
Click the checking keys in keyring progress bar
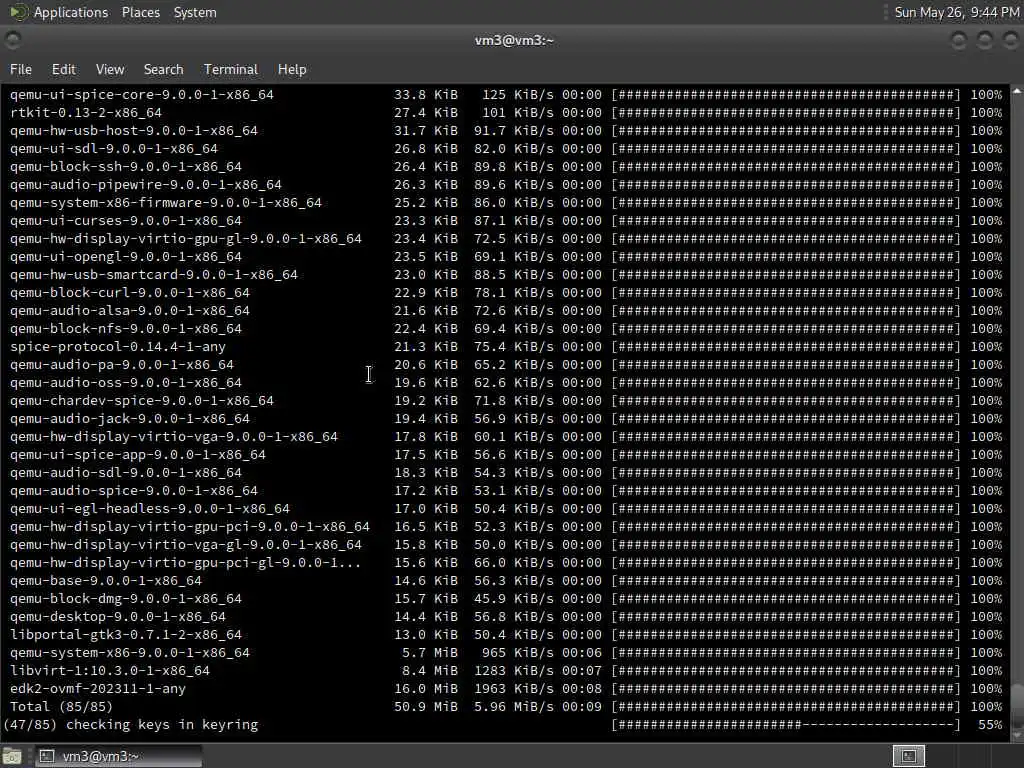pyautogui.click(x=786, y=725)
